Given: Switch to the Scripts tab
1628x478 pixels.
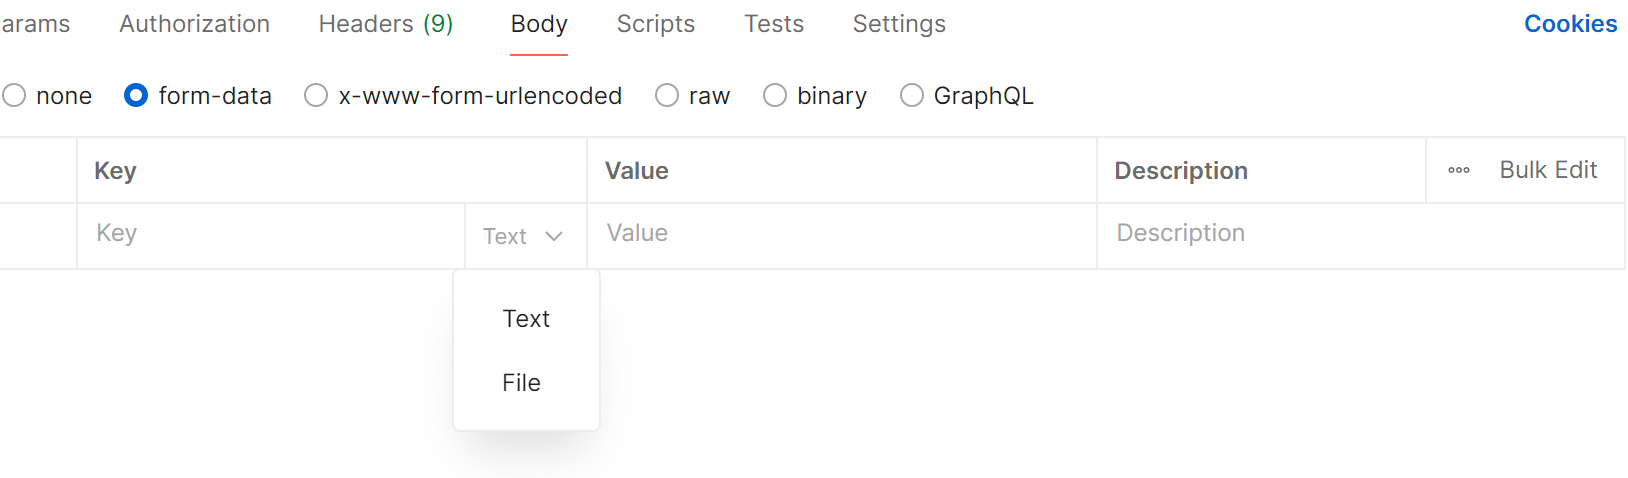Looking at the screenshot, I should [x=656, y=24].
